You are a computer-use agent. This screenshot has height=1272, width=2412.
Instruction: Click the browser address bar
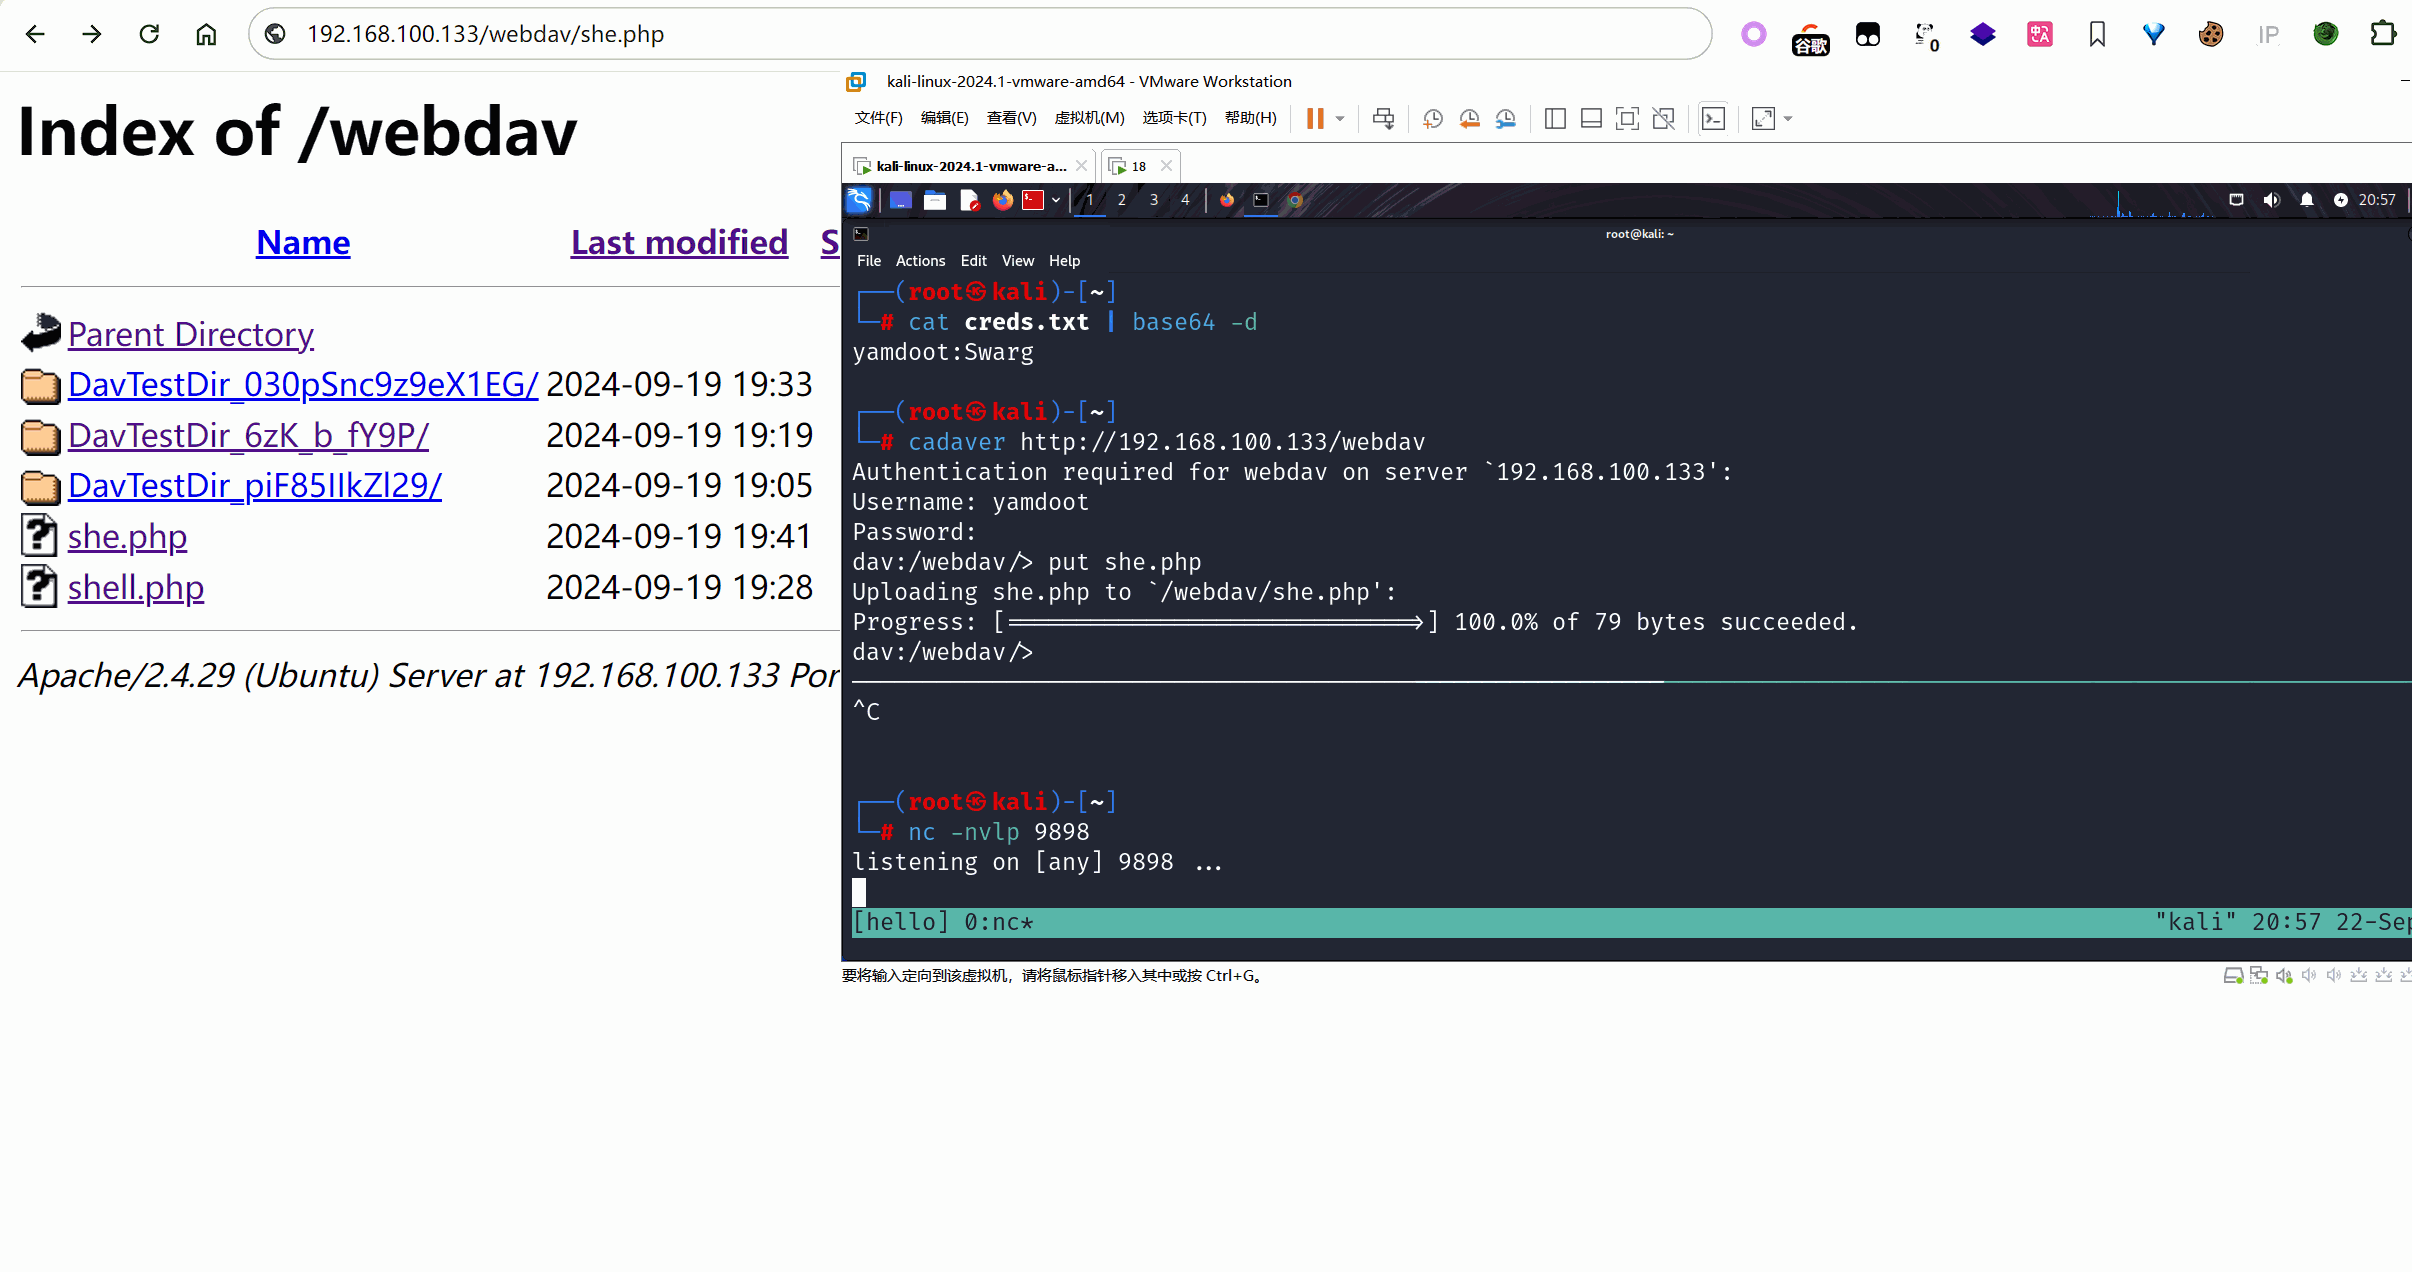click(x=980, y=34)
